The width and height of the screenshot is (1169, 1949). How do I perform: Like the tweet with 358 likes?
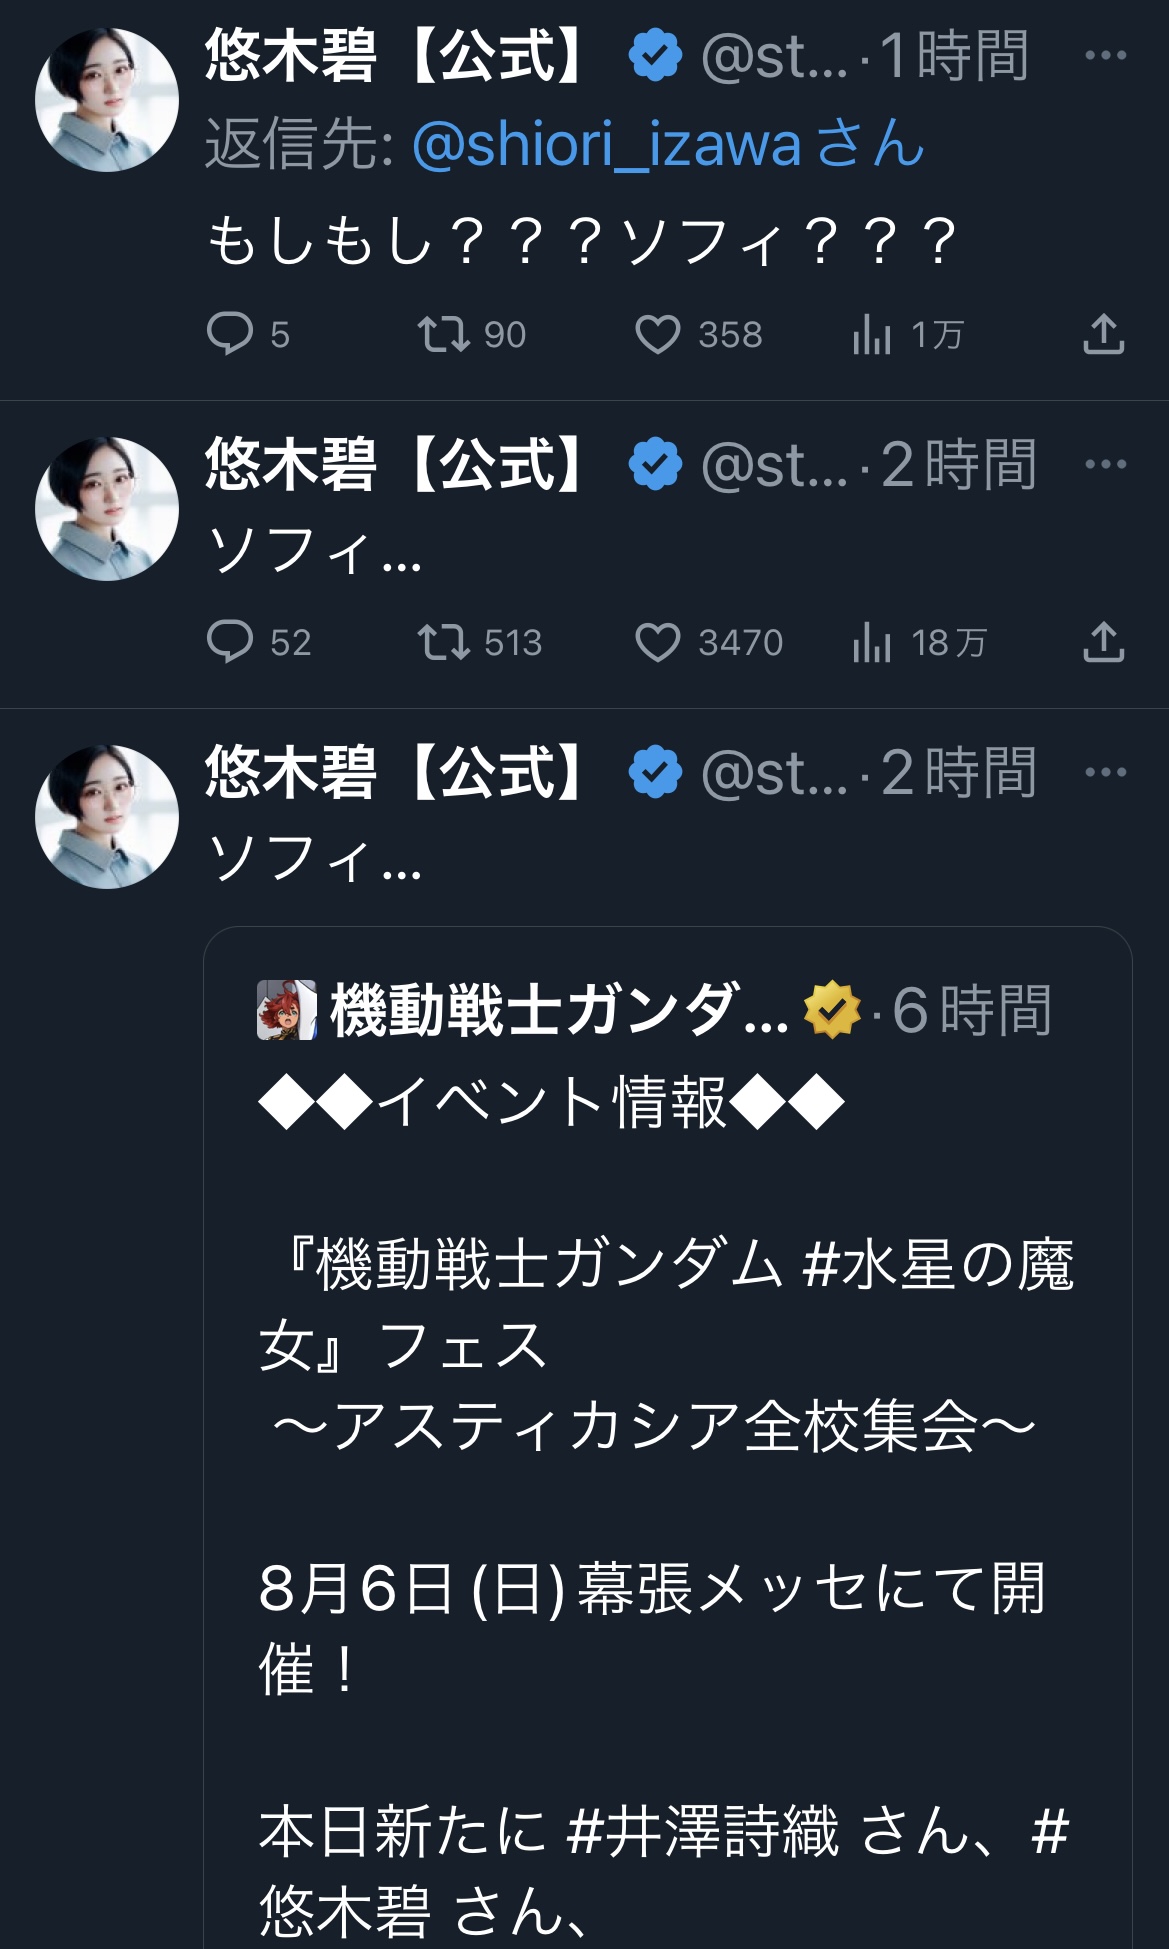click(658, 334)
